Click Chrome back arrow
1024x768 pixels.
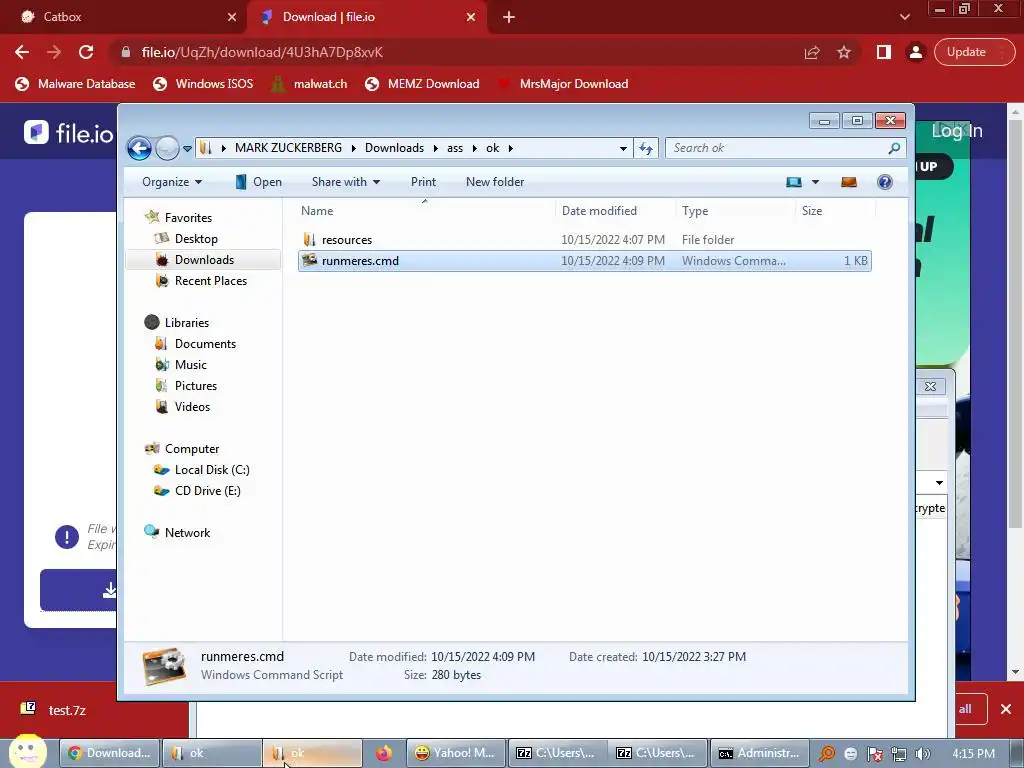22,52
